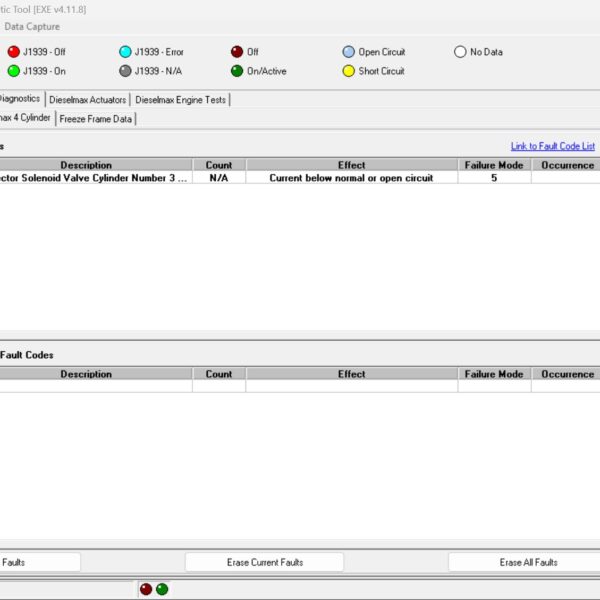Open the Dieselmax Engine Tests tab
Viewport: 600px width, 600px height.
point(180,100)
